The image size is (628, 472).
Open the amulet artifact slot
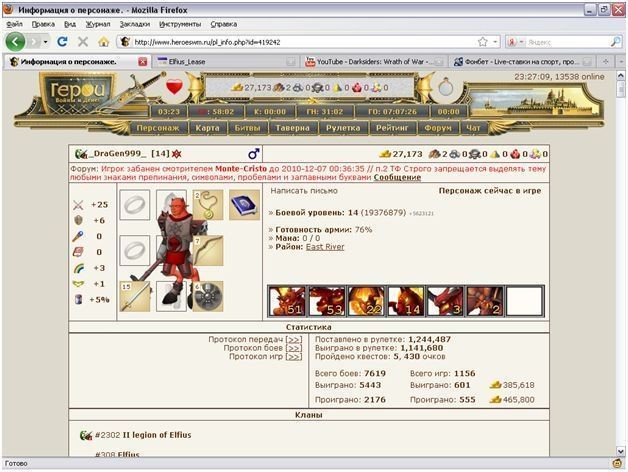[x=208, y=205]
